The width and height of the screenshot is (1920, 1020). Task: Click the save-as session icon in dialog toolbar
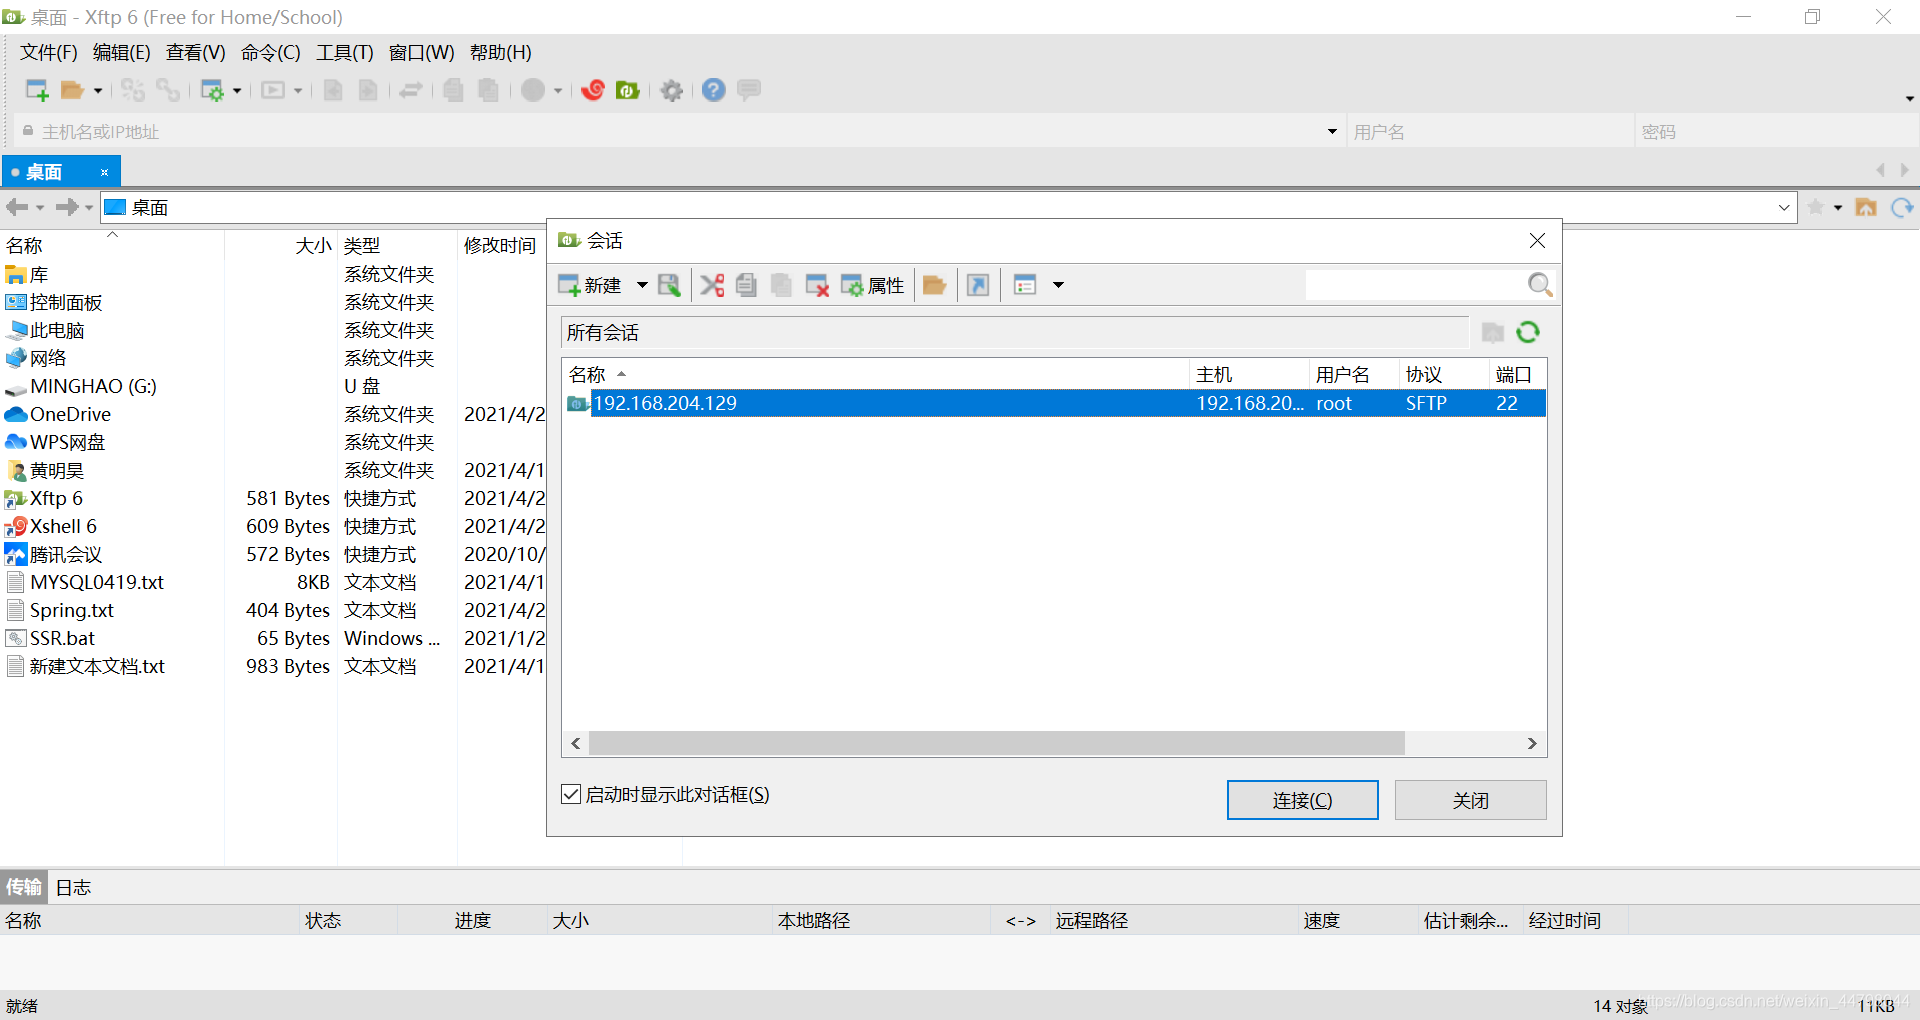click(x=669, y=286)
